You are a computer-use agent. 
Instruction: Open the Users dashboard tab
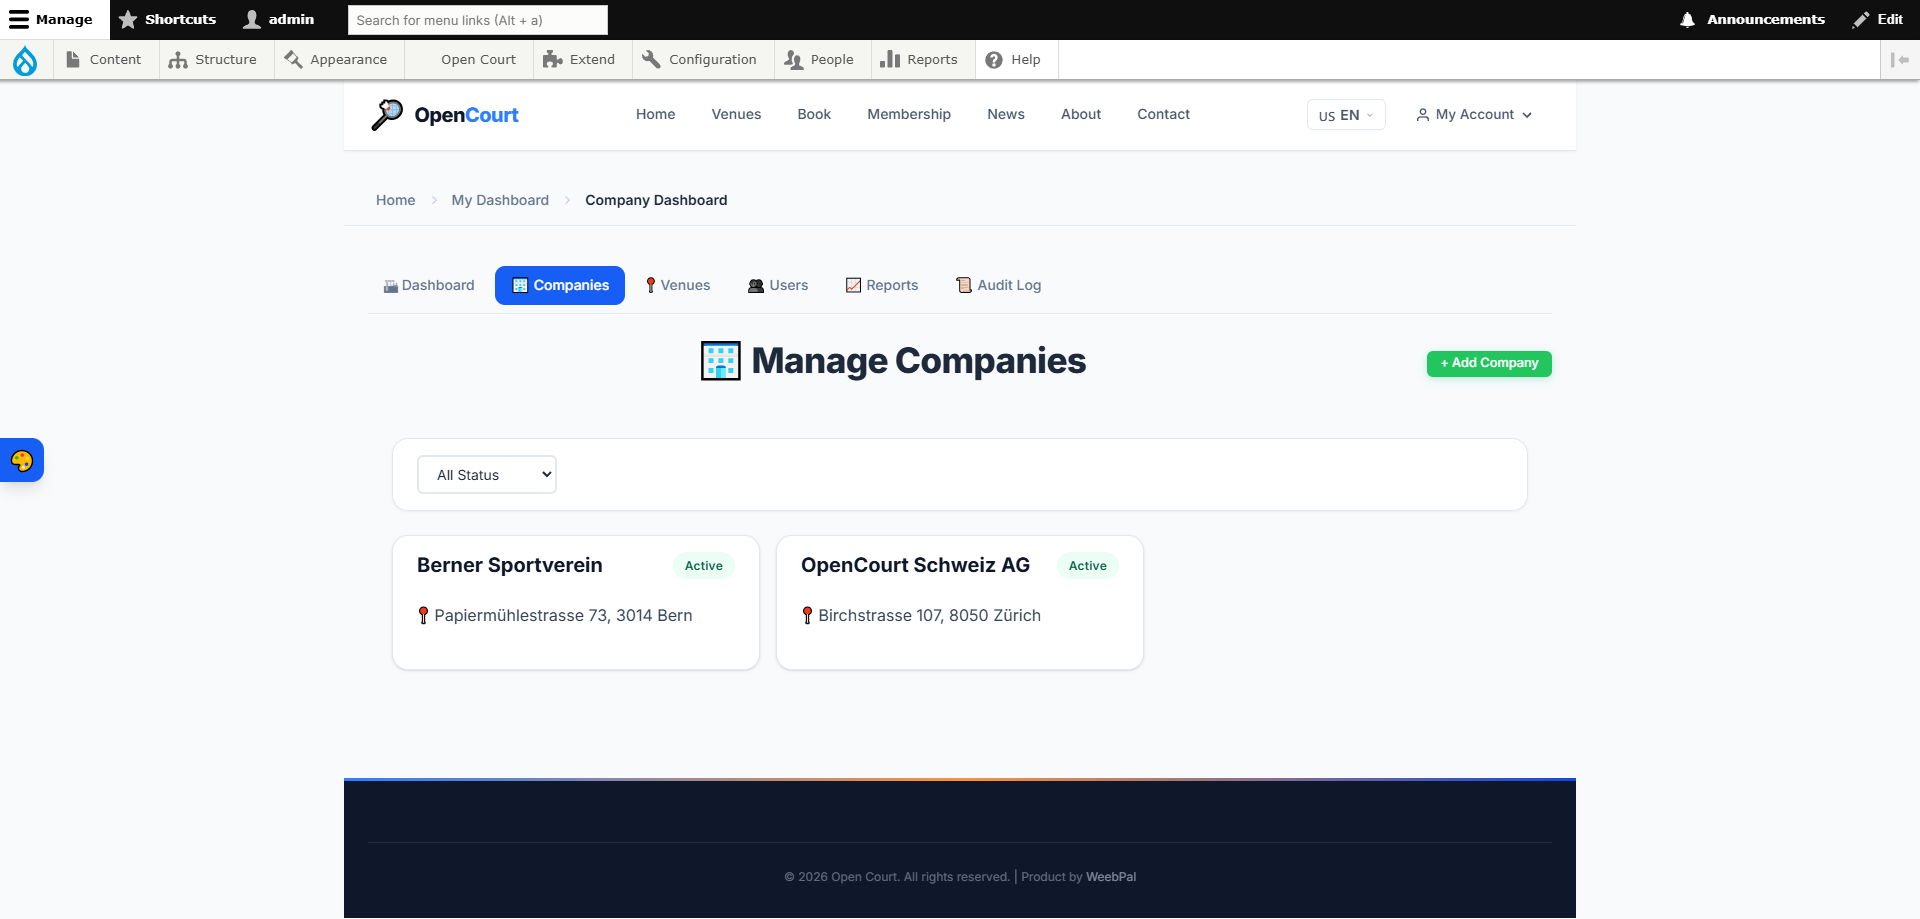tap(777, 285)
